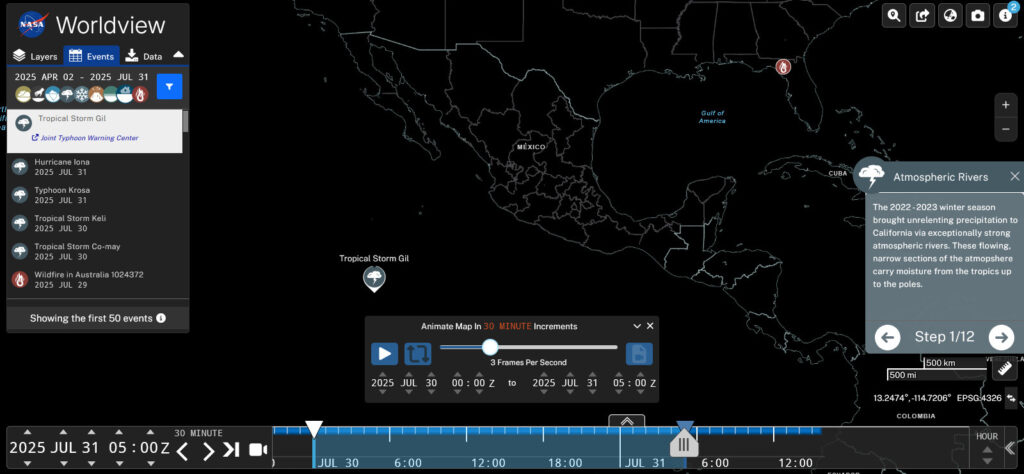This screenshot has width=1024, height=474.
Task: Zoom in on the map
Action: [1006, 104]
